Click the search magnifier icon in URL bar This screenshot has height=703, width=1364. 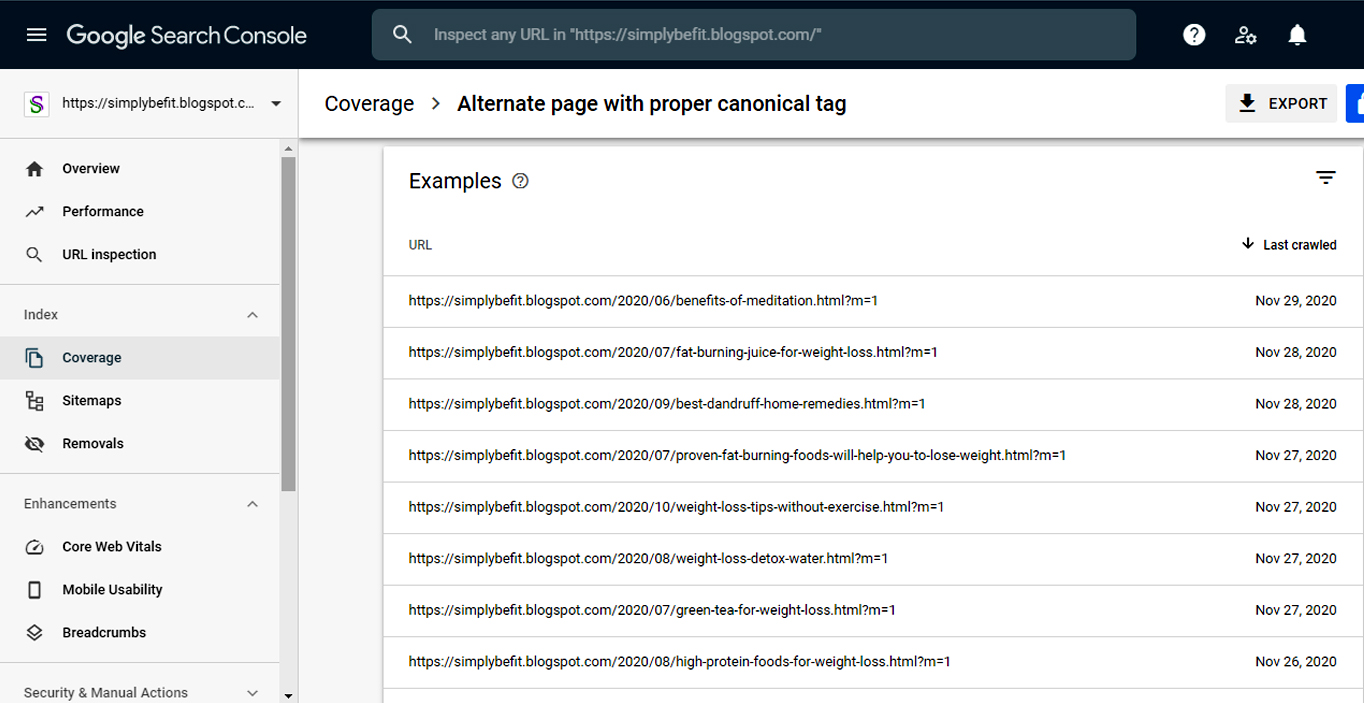pyautogui.click(x=402, y=35)
